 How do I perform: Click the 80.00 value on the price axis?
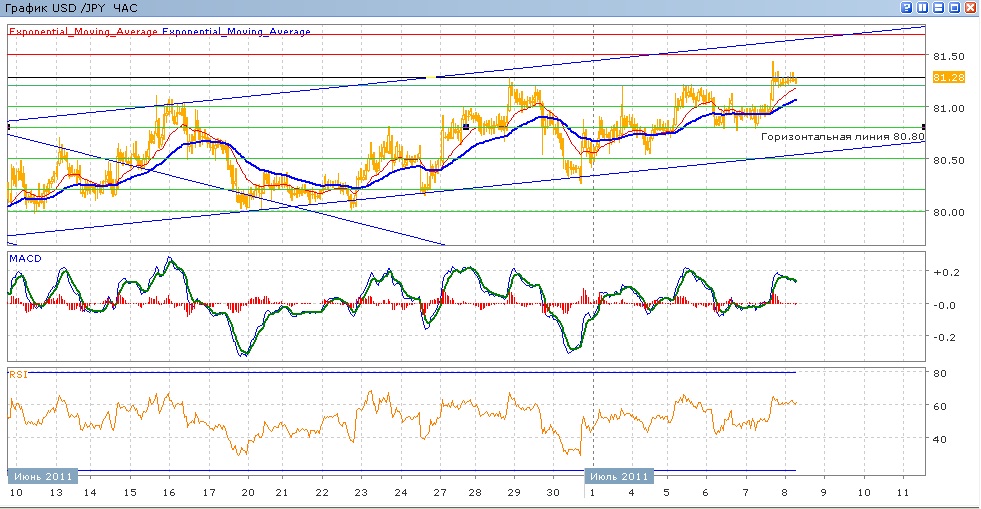947,212
